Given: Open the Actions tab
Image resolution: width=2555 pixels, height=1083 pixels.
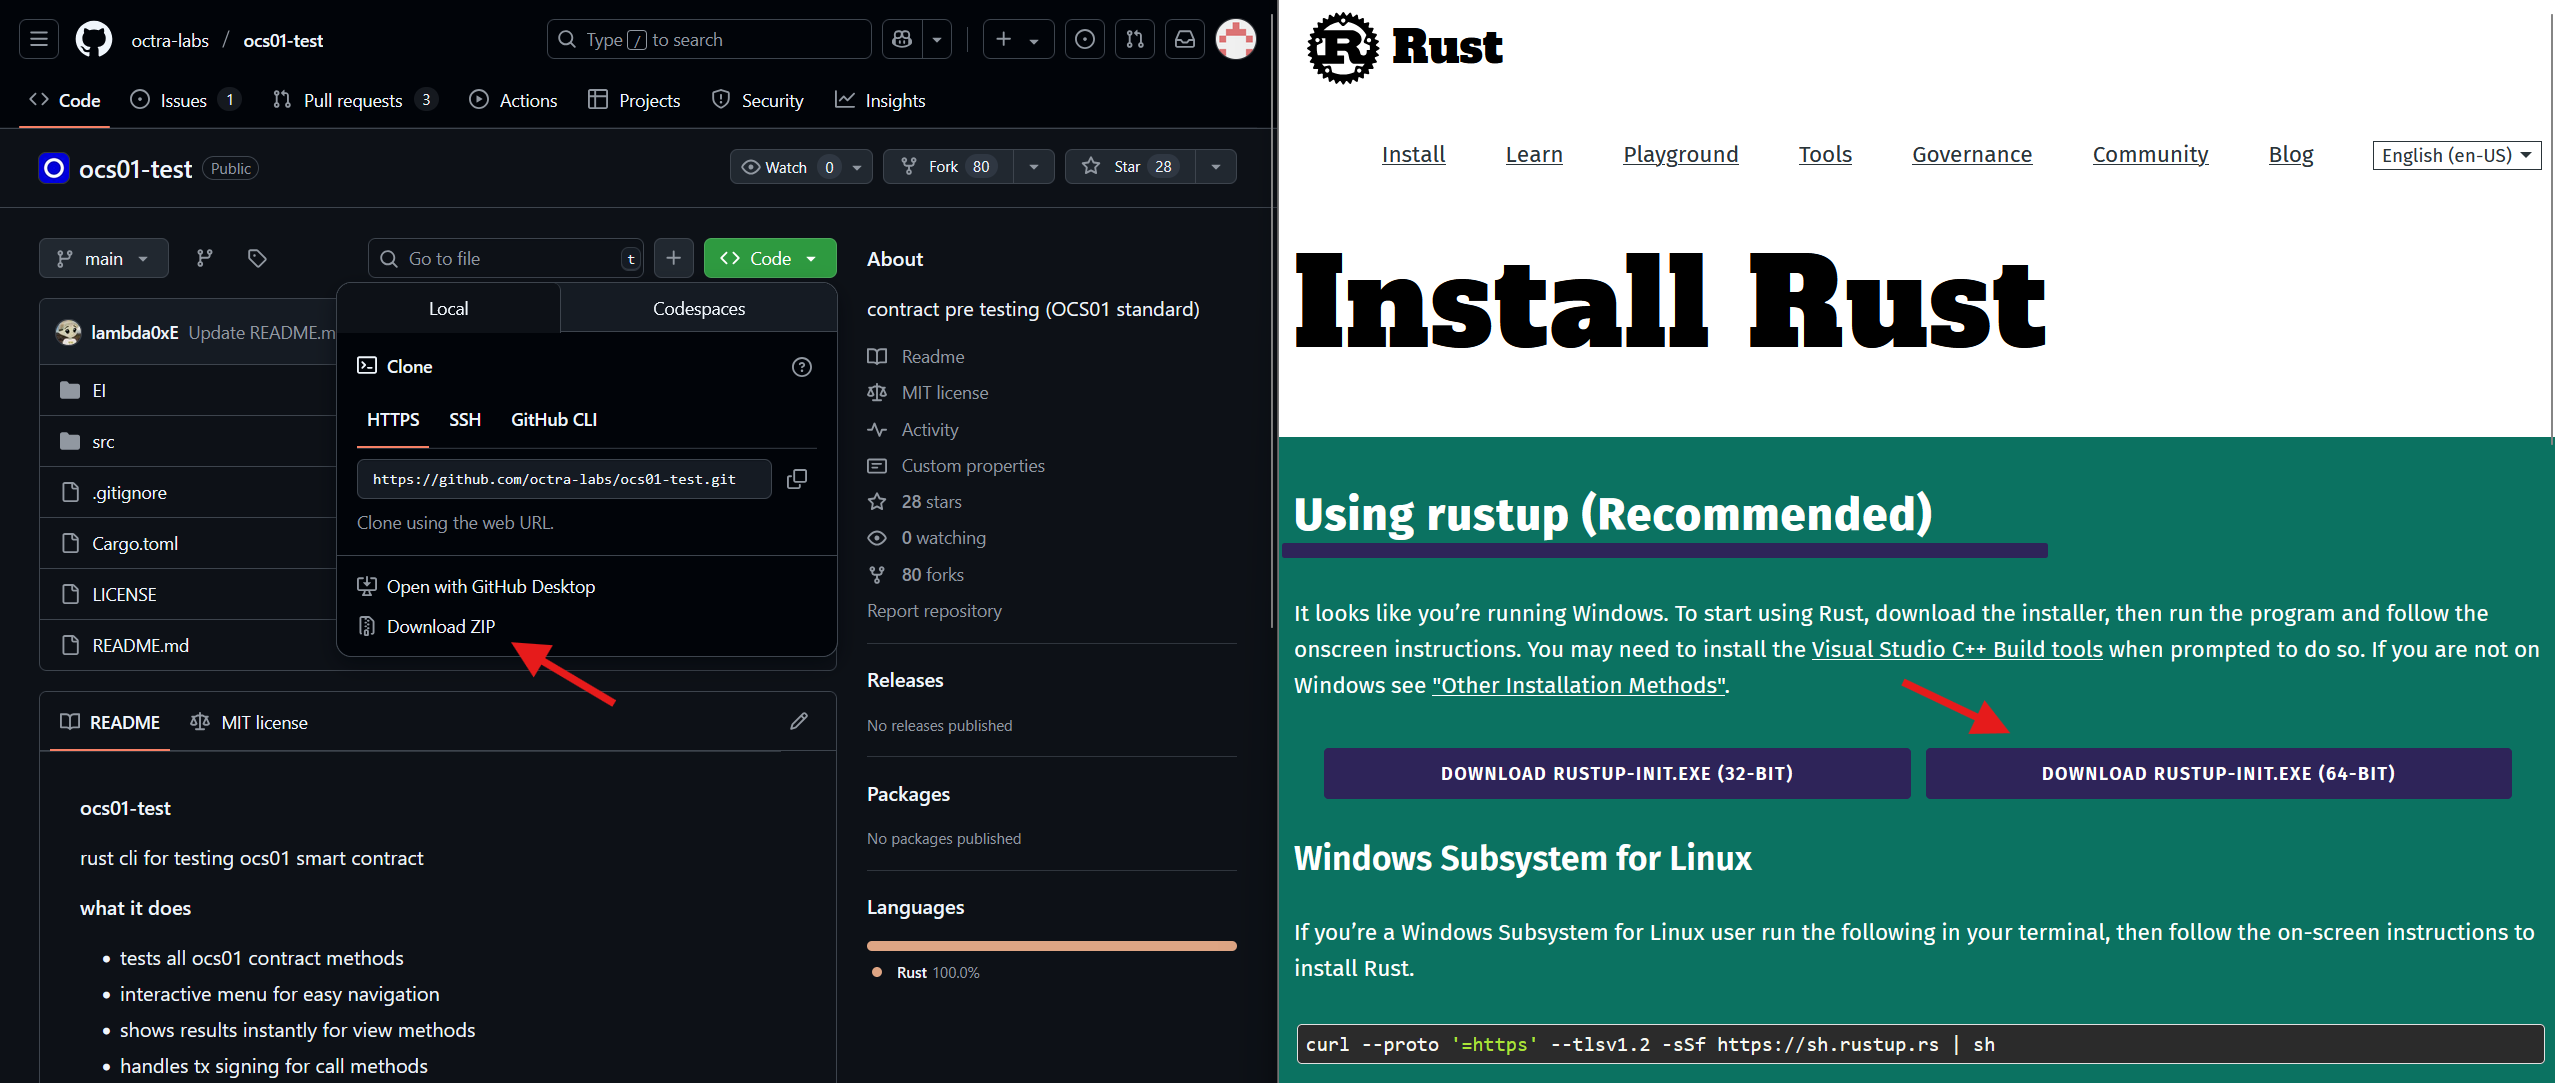Looking at the screenshot, I should click(x=514, y=100).
